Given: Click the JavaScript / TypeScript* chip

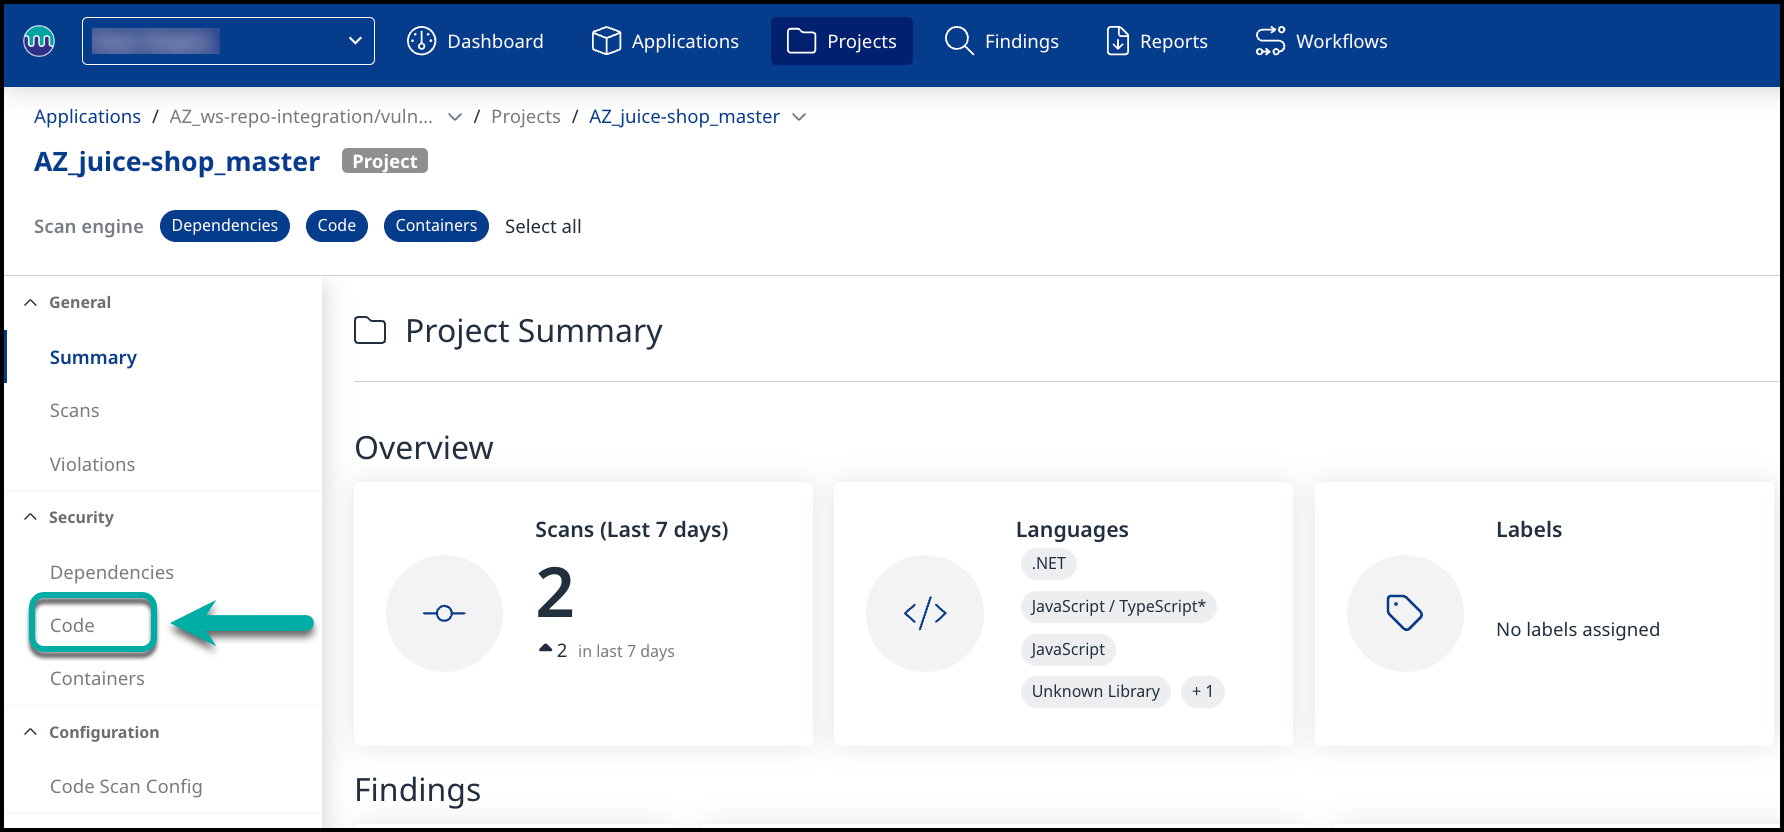Looking at the screenshot, I should point(1118,607).
